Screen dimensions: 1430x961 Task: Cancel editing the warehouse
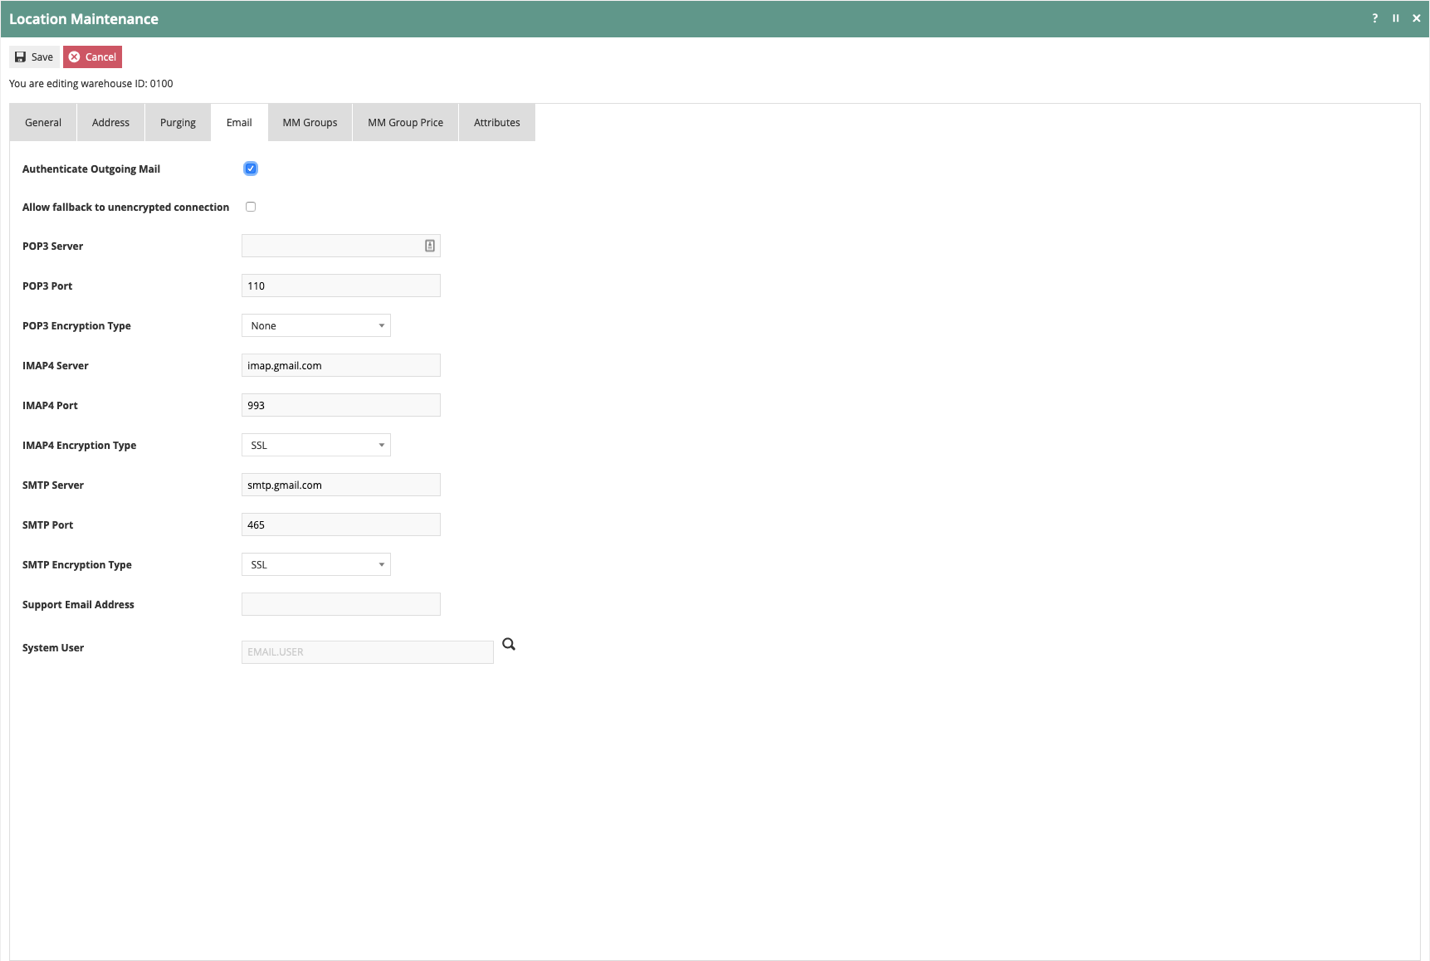(x=92, y=57)
